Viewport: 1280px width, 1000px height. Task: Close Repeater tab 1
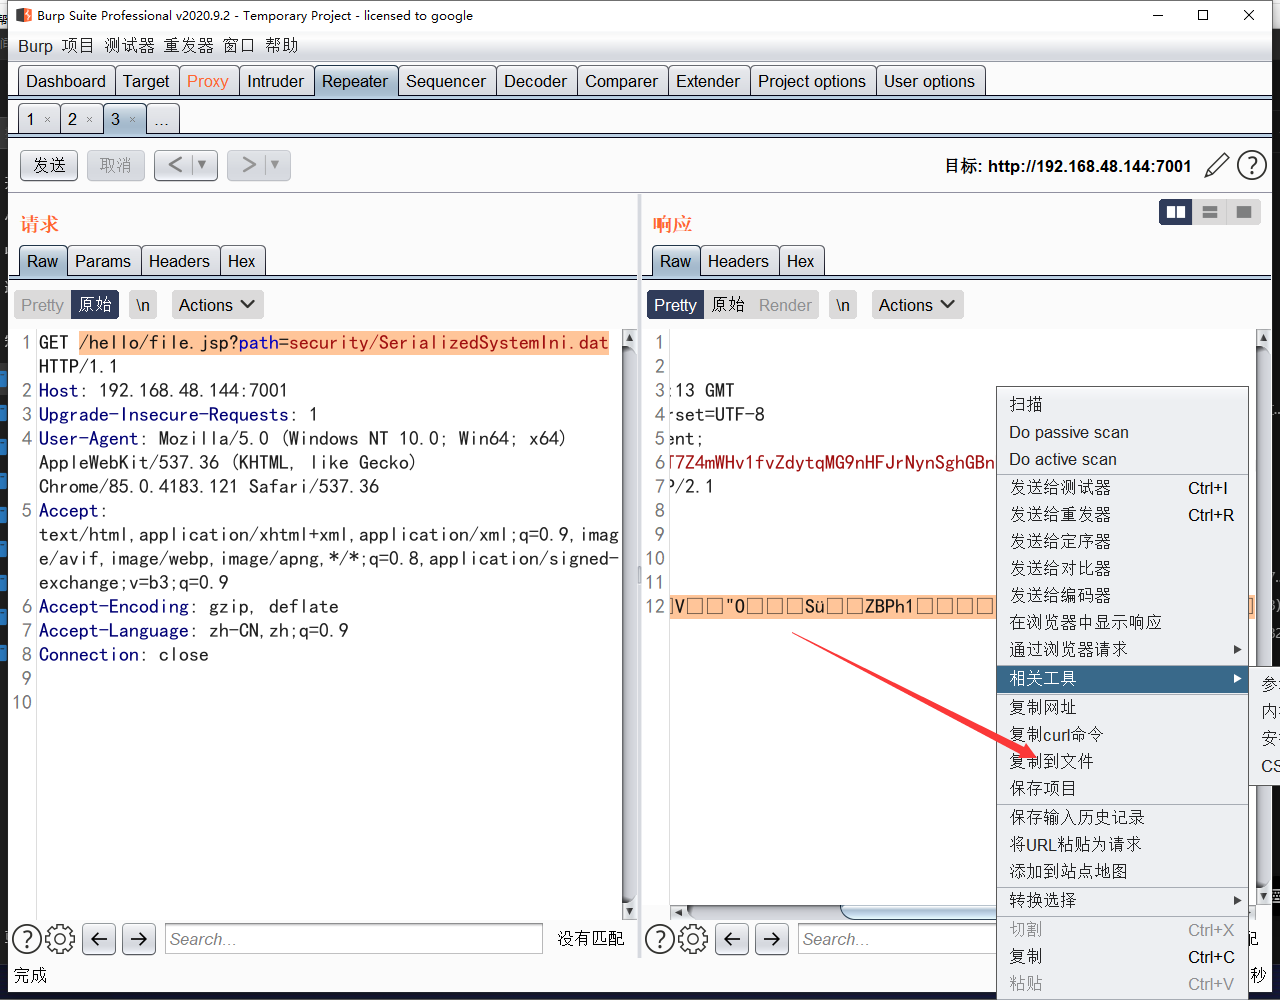[47, 119]
